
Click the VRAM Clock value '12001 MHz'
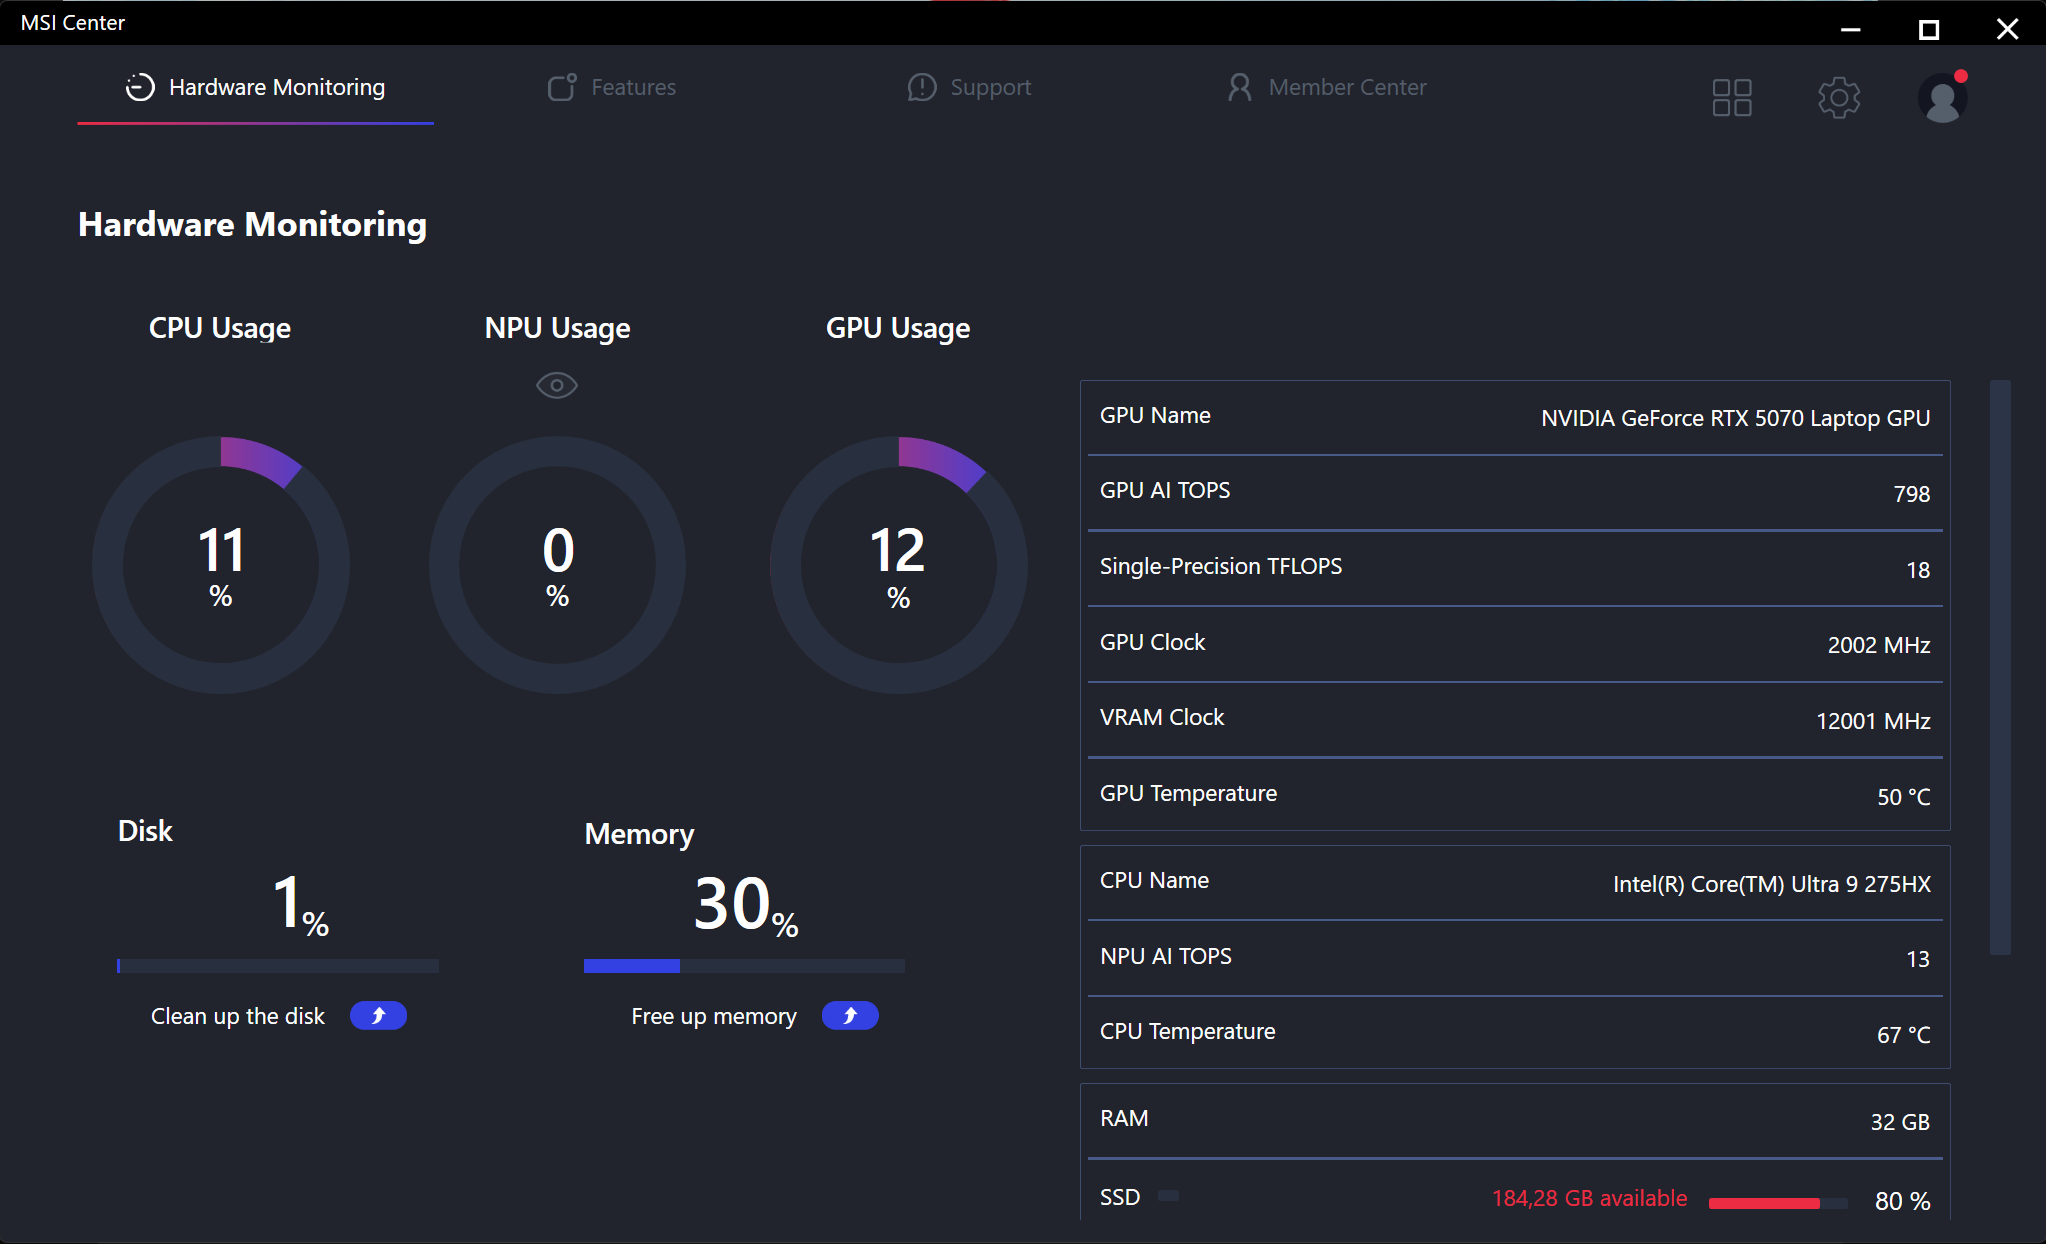tap(1873, 721)
